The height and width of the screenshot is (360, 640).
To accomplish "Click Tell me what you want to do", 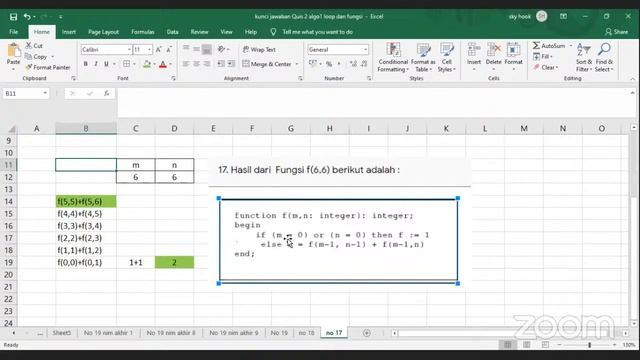I will [317, 32].
